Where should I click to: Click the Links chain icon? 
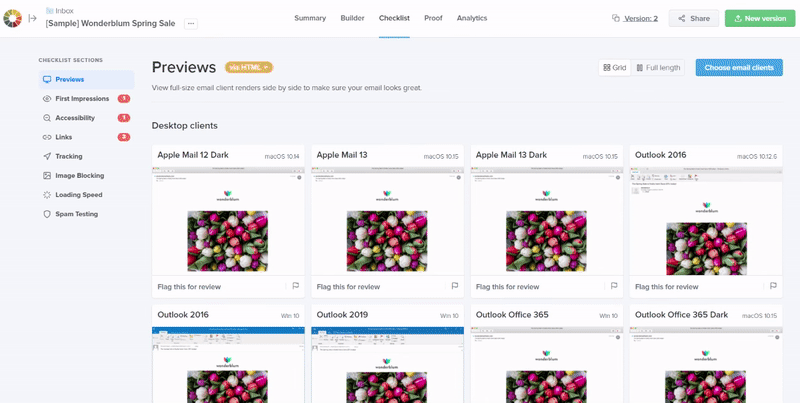pos(47,137)
